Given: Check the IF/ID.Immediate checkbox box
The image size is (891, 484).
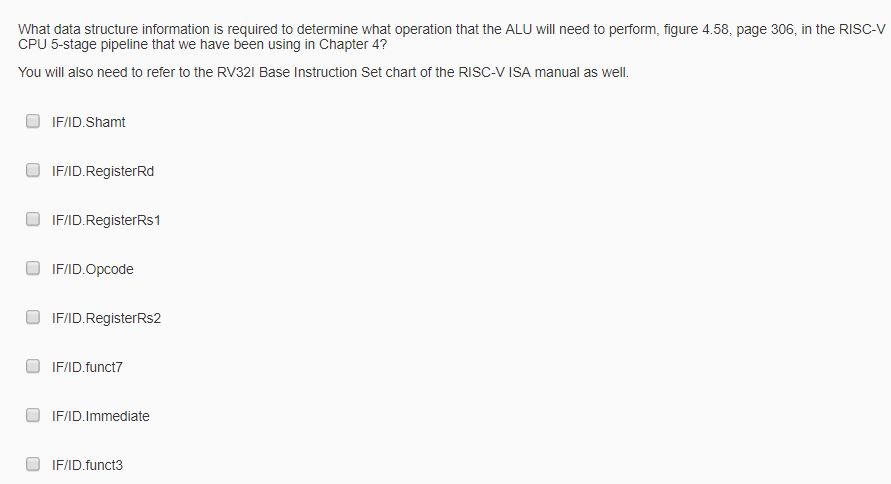Looking at the screenshot, I should click(x=32, y=416).
